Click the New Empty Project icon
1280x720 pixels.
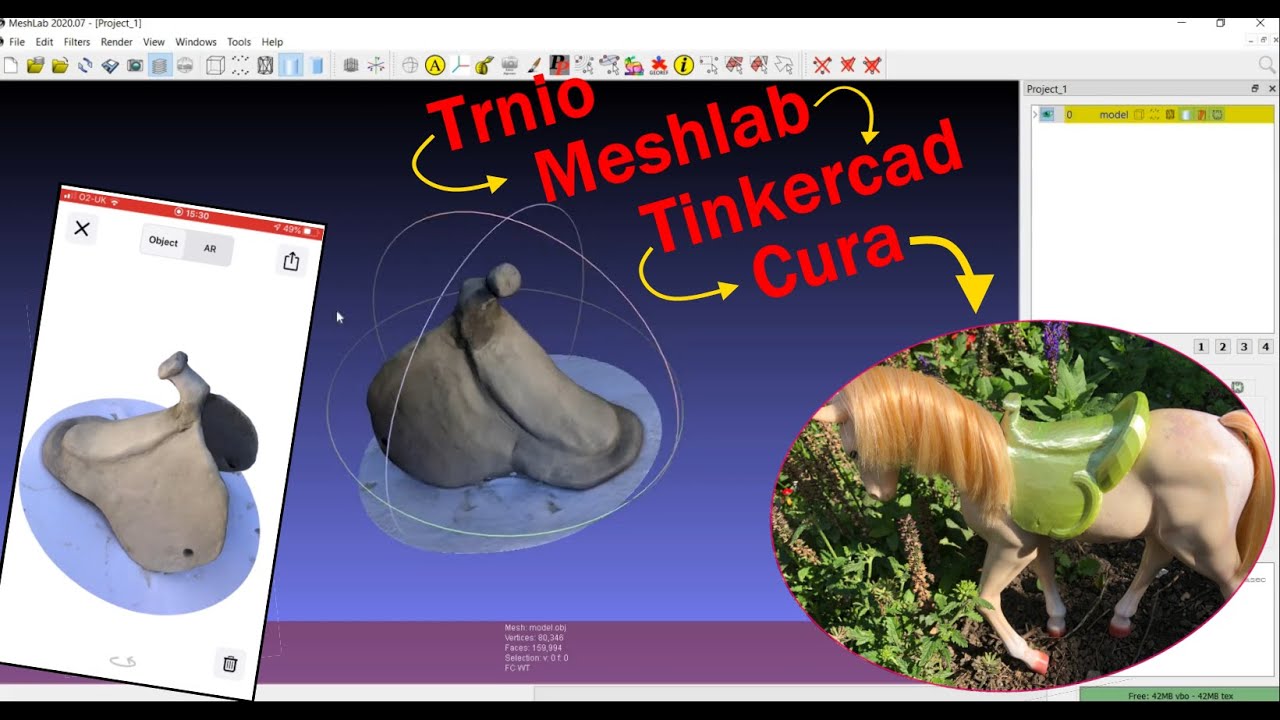pos(11,66)
